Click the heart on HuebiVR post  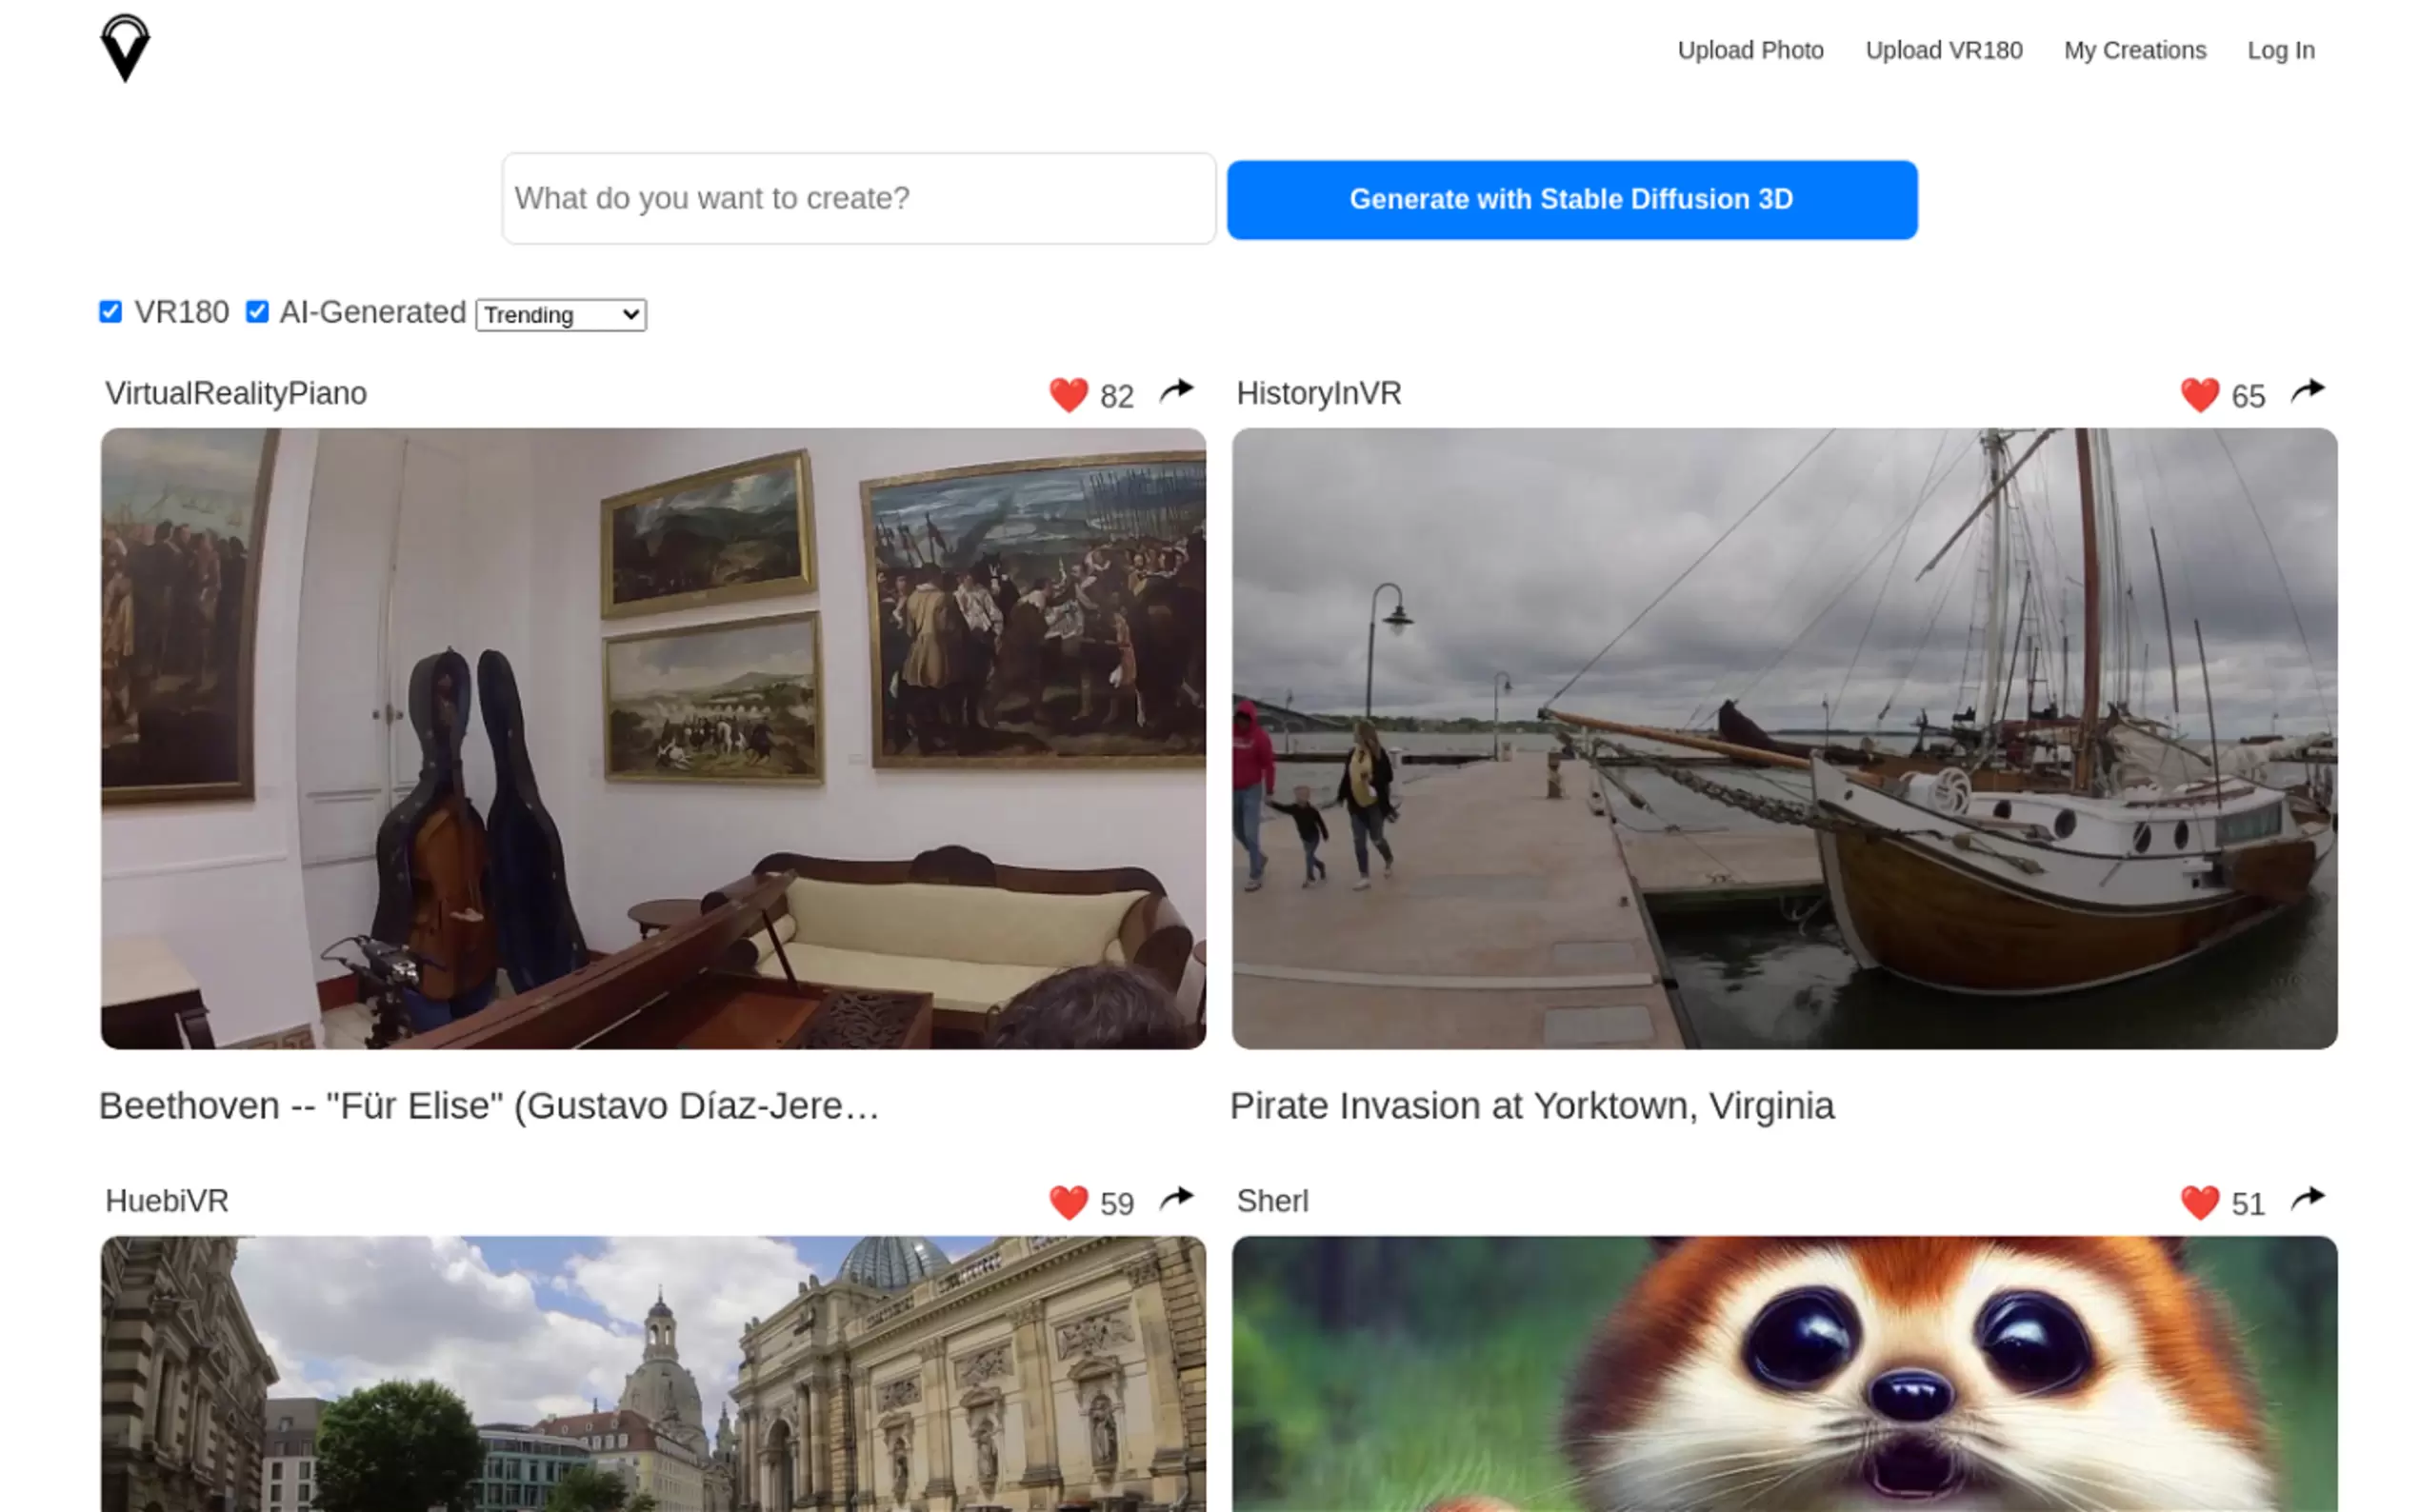1067,1202
